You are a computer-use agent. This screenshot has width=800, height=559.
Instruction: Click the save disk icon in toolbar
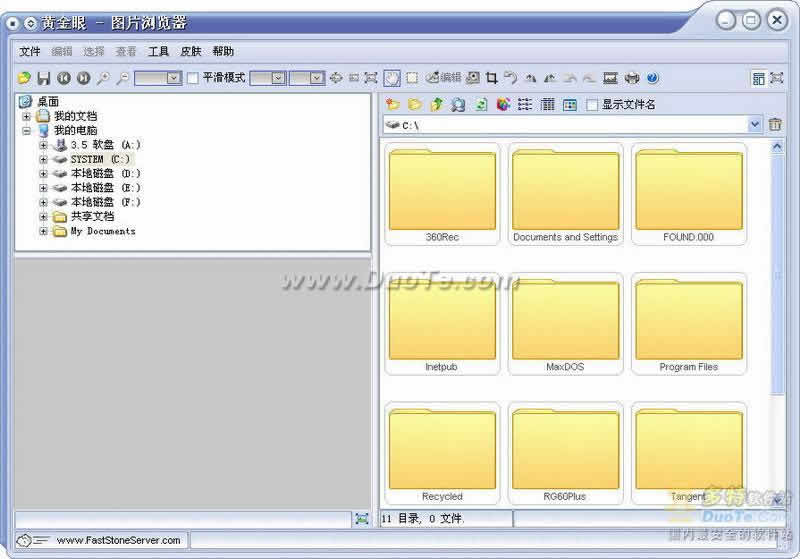44,78
